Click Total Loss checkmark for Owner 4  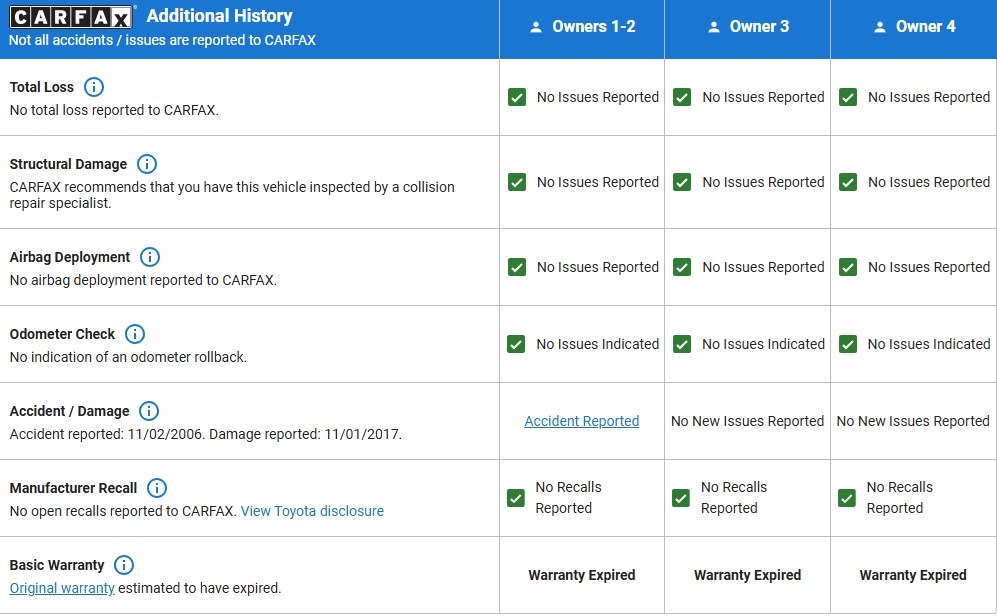(x=848, y=97)
